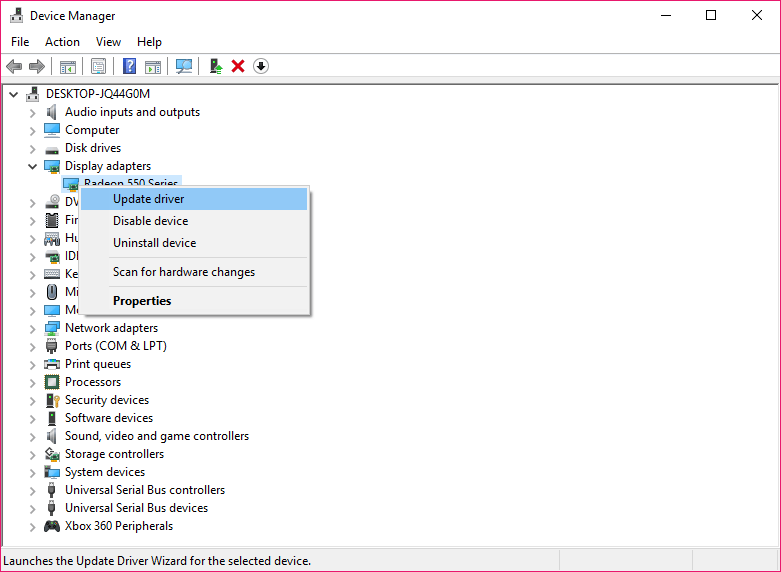Click the Back arrow toolbar icon
The height and width of the screenshot is (572, 781).
coord(14,66)
